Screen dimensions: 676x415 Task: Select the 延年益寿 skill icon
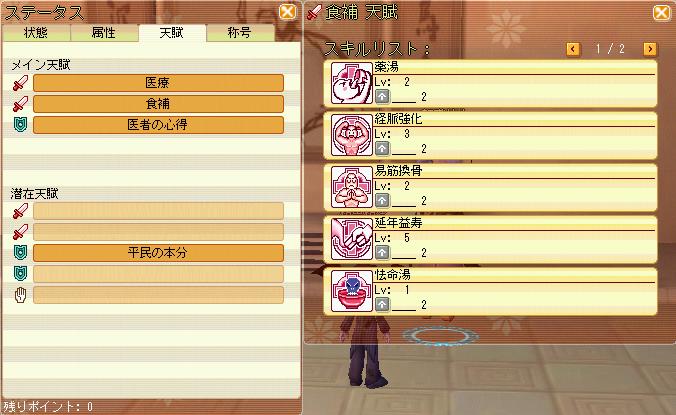[x=351, y=239]
